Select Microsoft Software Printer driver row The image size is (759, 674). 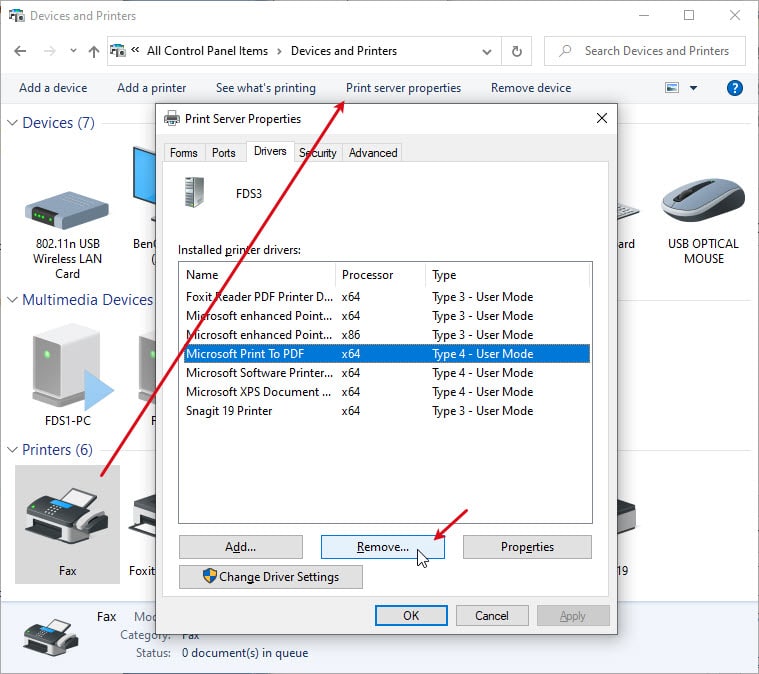pyautogui.click(x=387, y=373)
